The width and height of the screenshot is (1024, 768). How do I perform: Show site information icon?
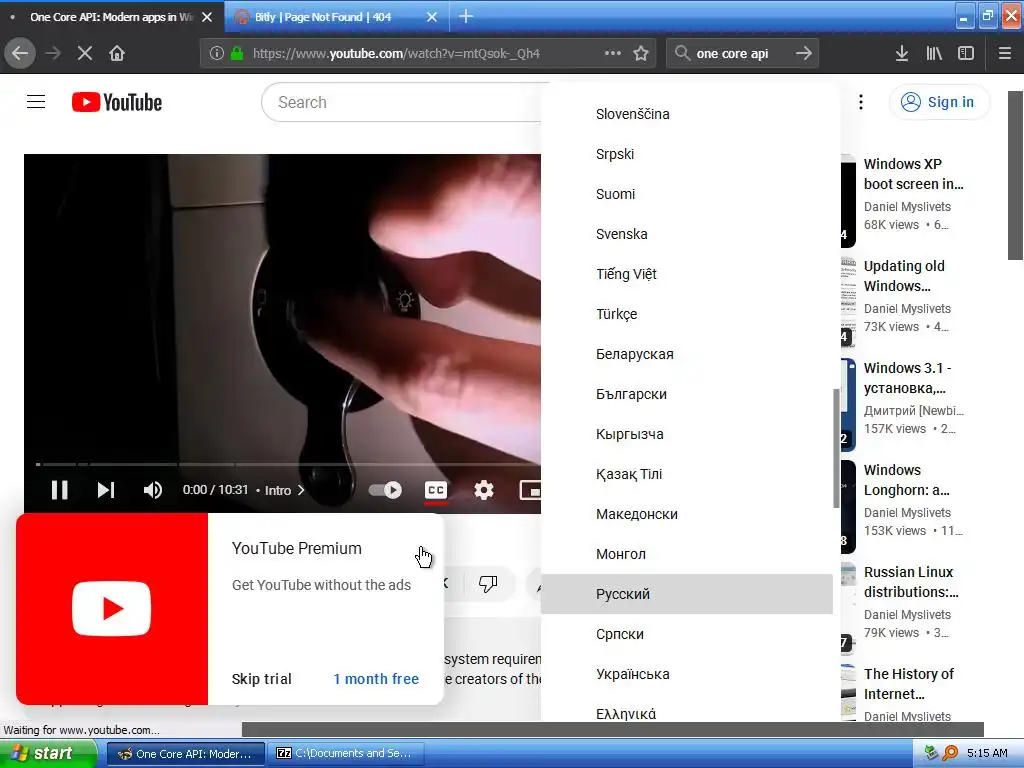point(217,53)
